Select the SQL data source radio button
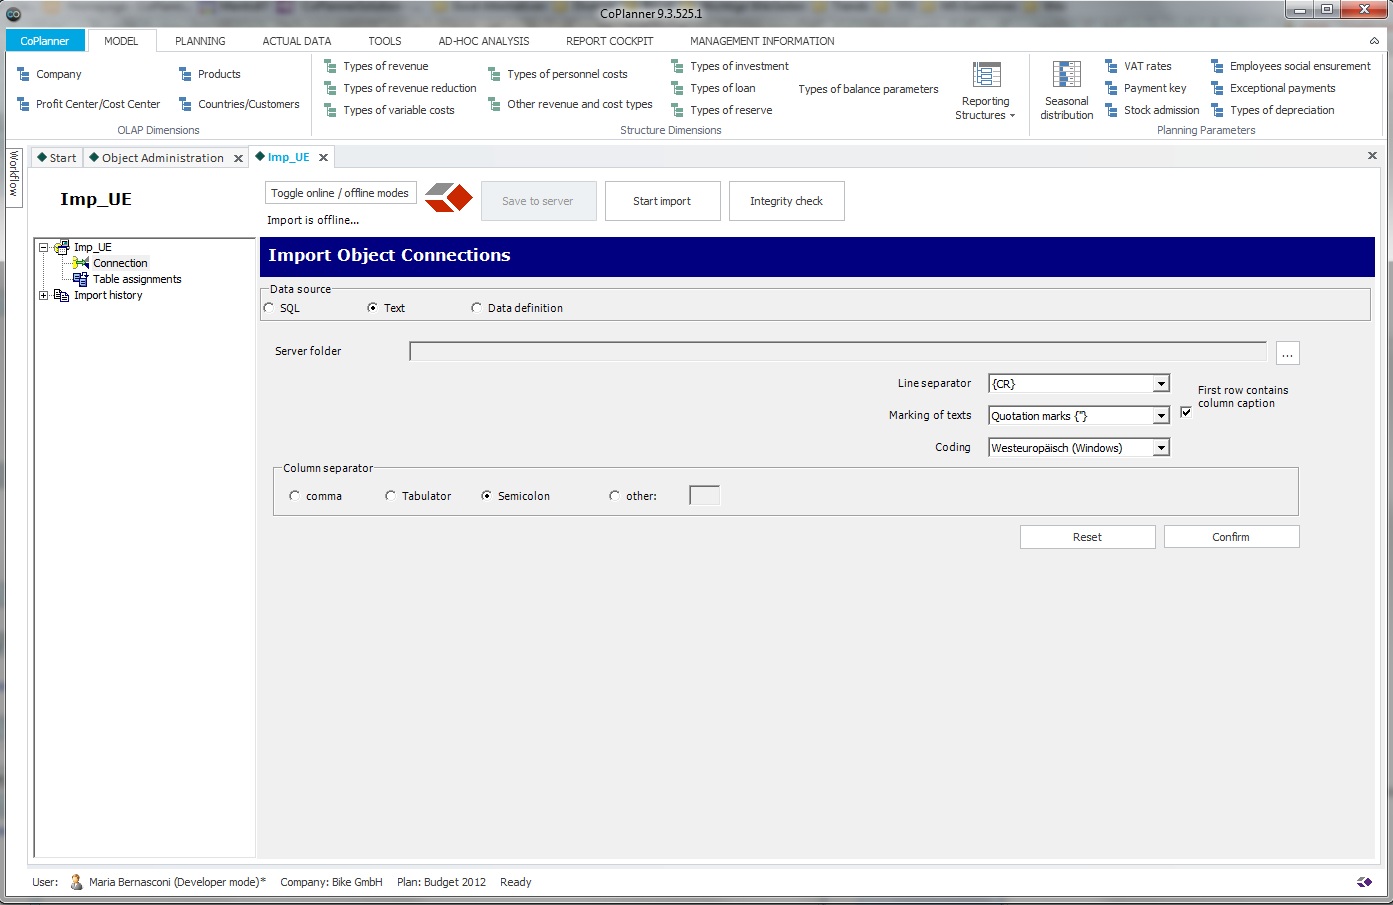 click(269, 308)
